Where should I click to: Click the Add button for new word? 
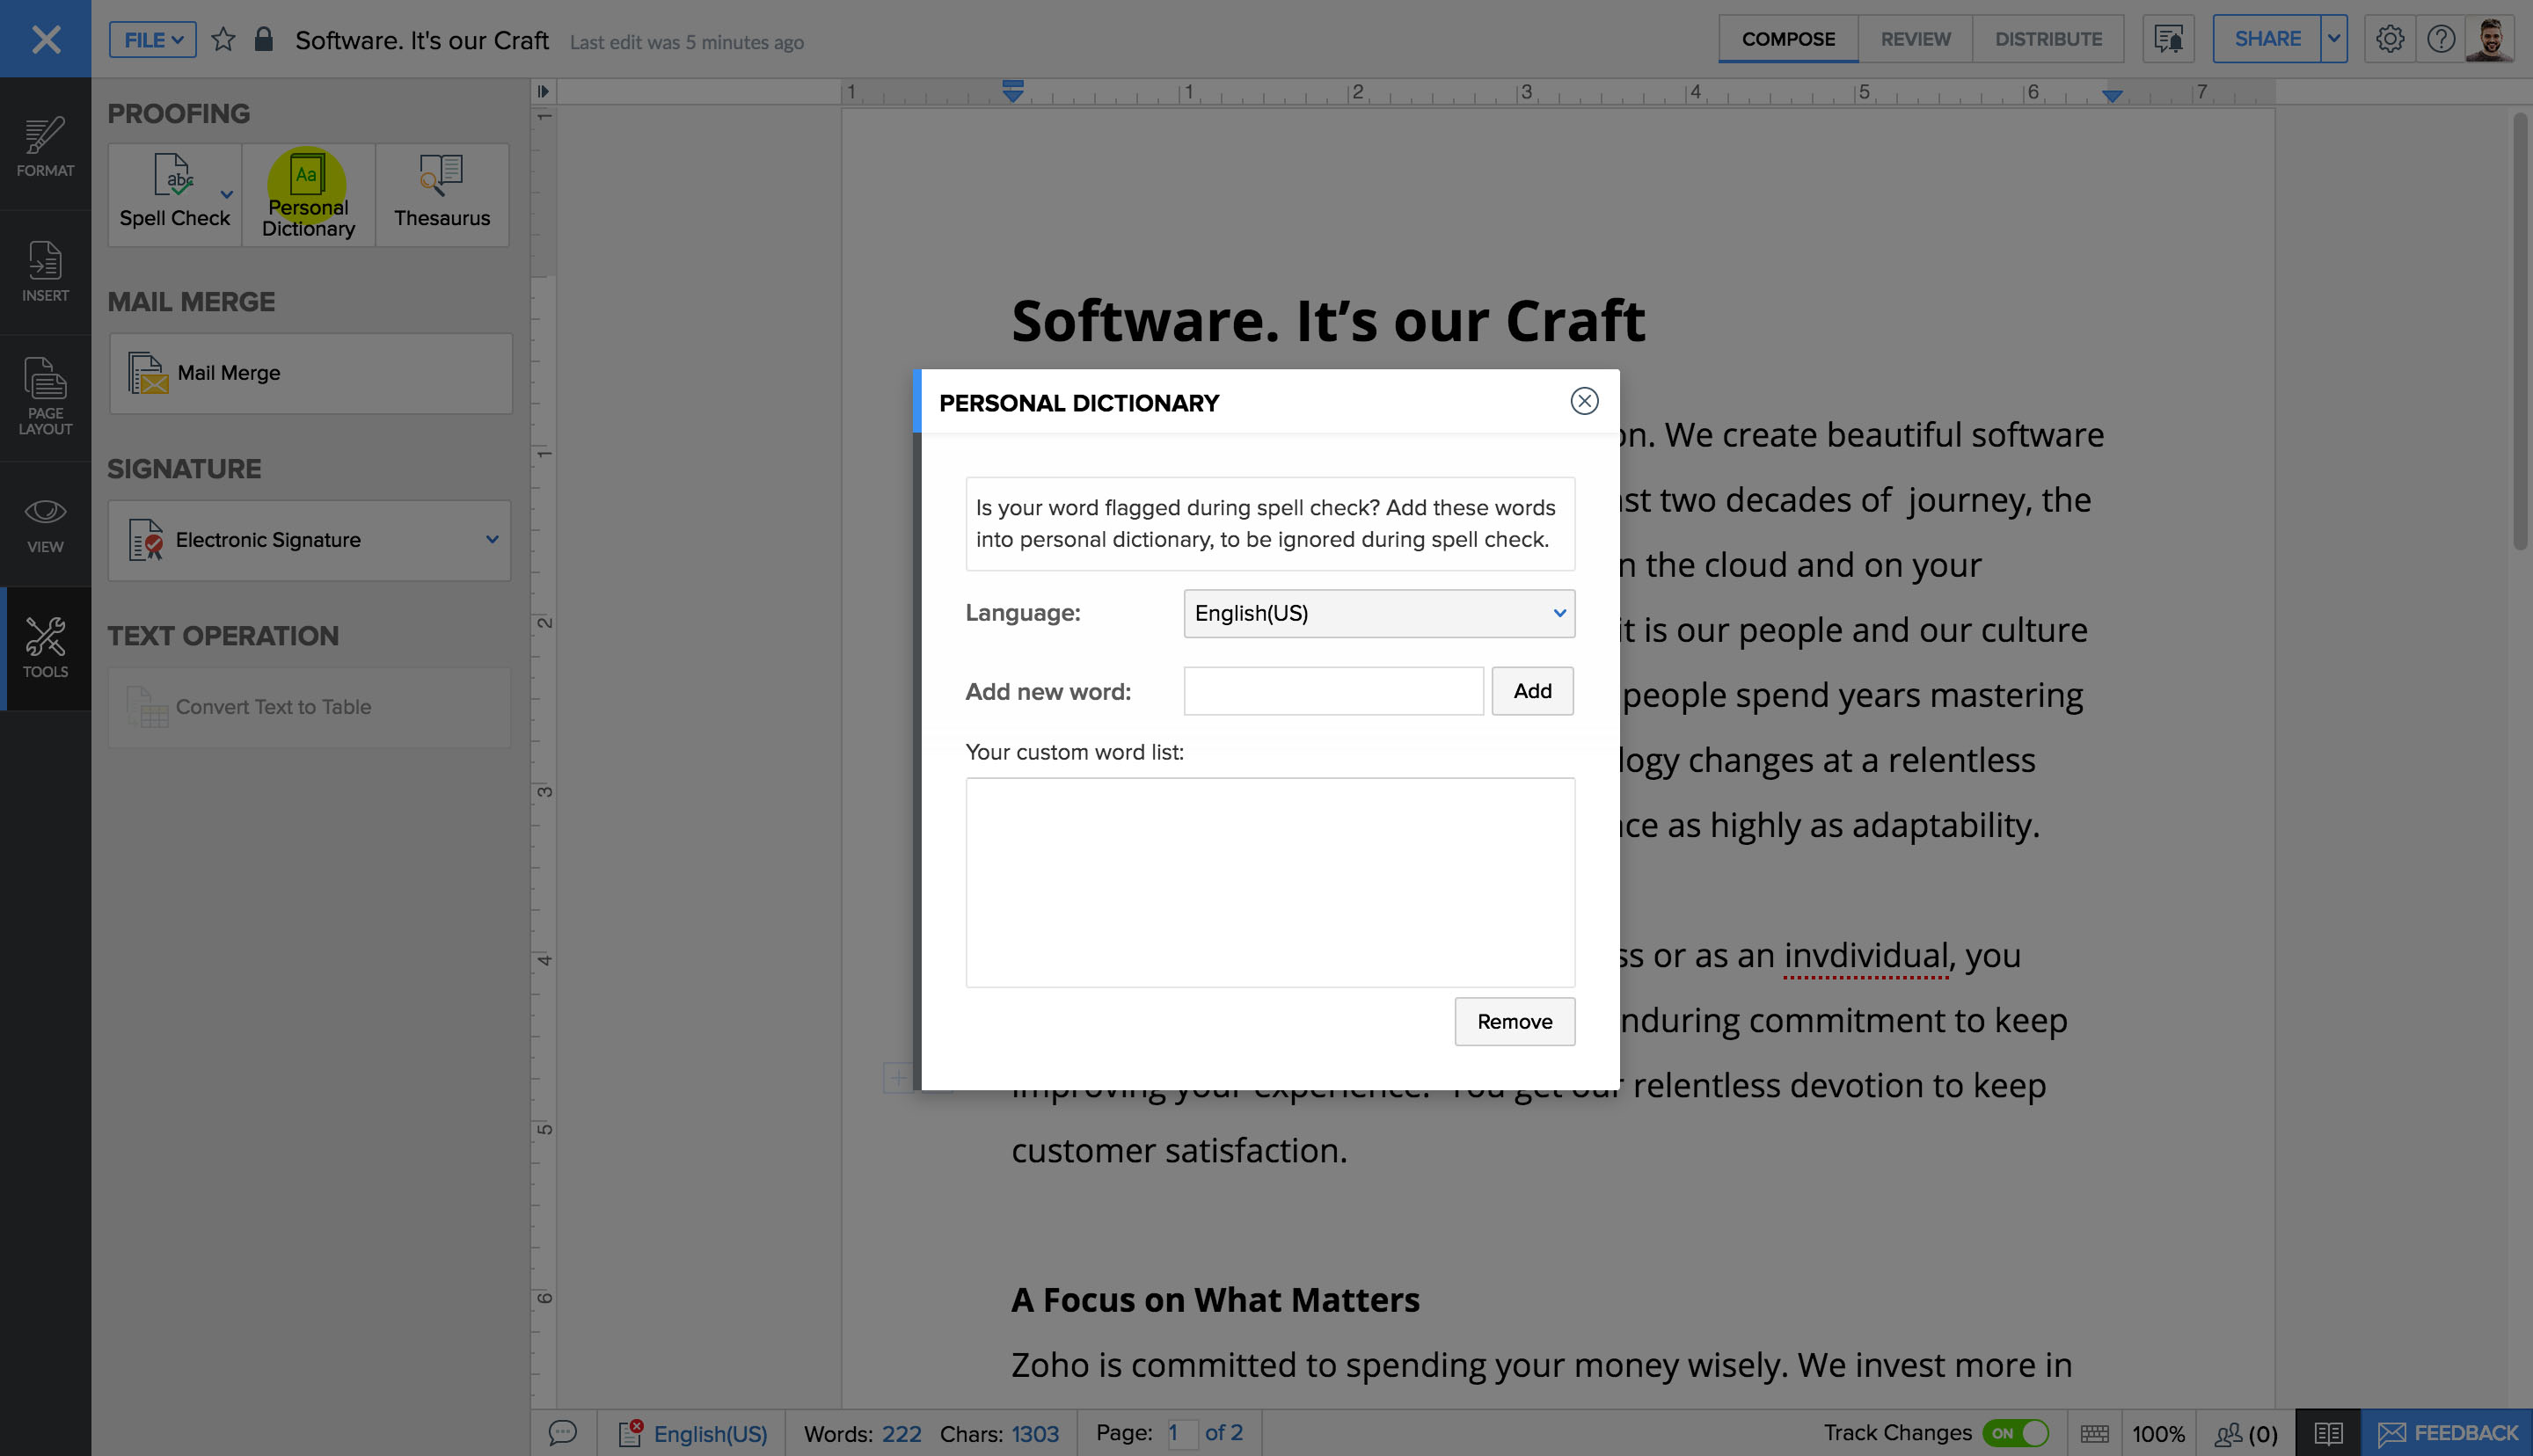click(x=1531, y=690)
